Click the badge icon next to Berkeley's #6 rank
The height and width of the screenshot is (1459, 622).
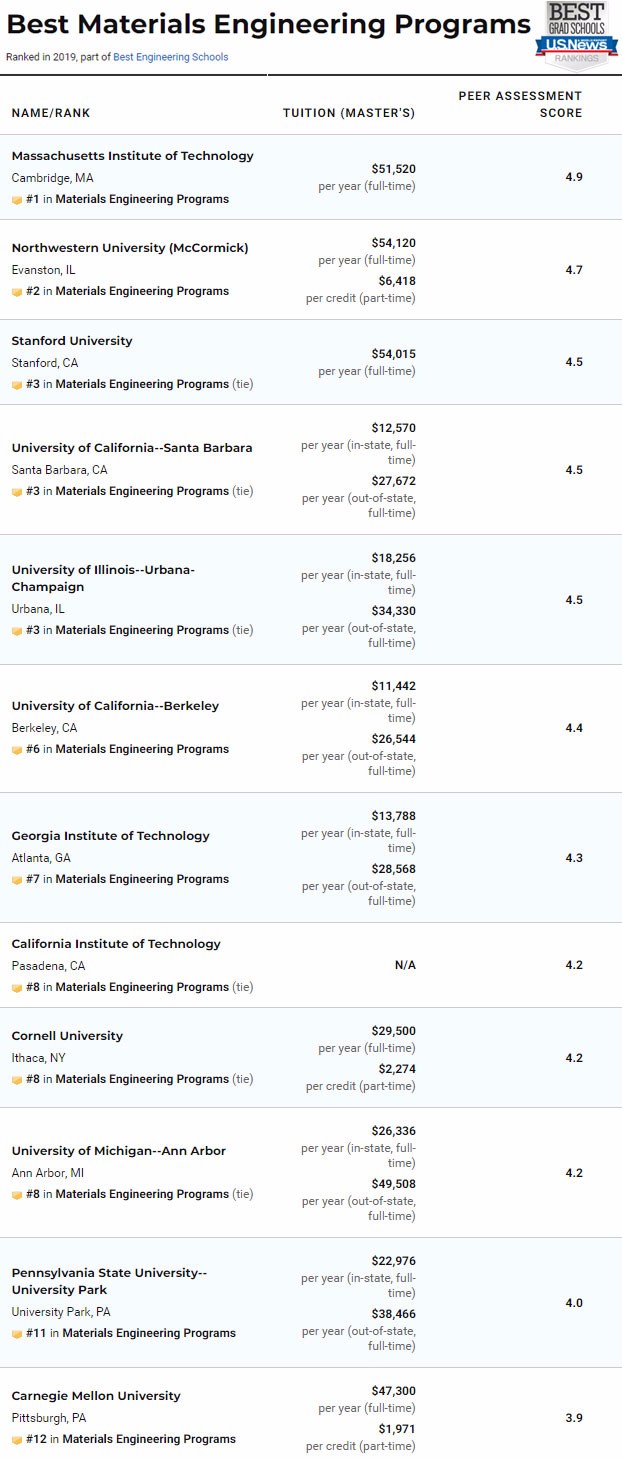[x=17, y=750]
